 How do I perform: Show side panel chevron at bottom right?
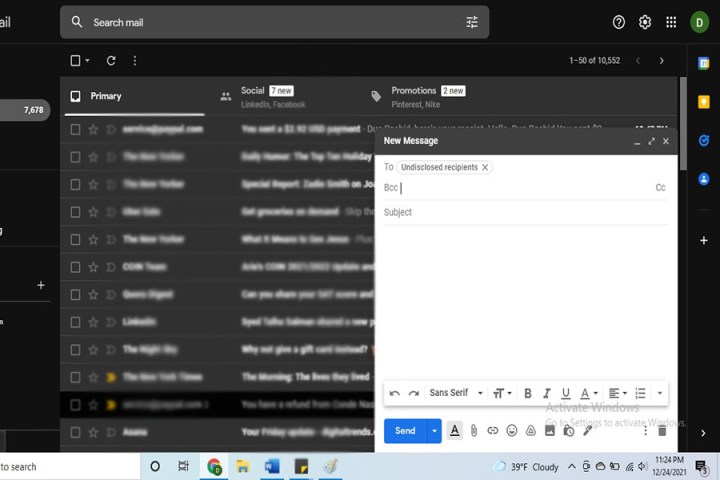[703, 433]
